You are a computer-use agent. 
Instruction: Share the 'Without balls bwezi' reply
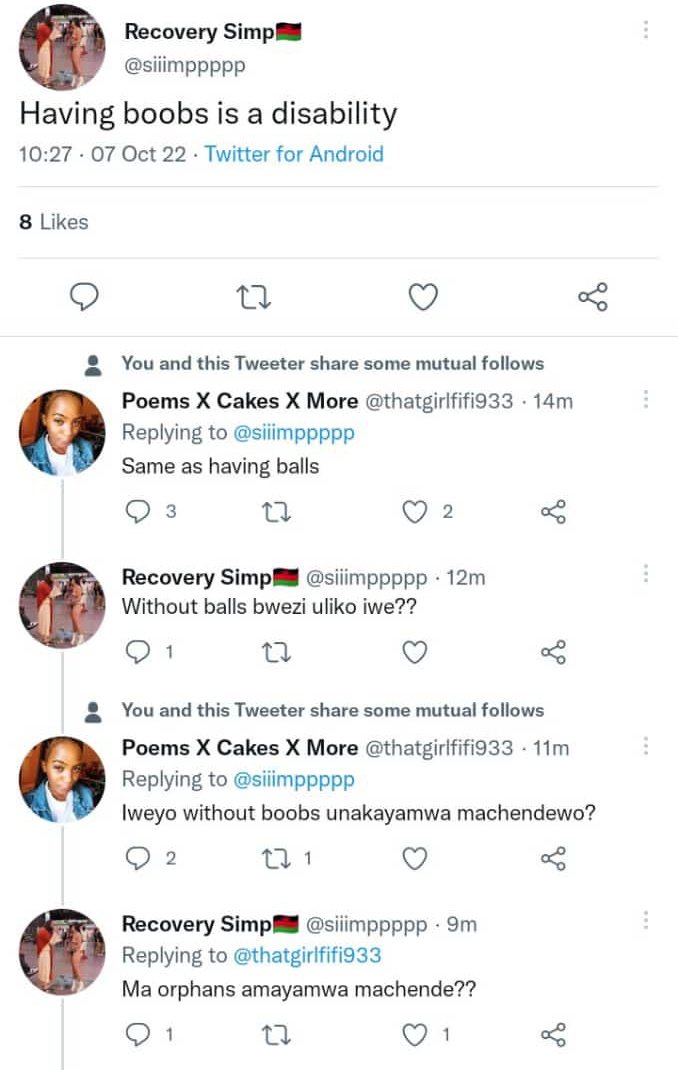click(x=553, y=652)
